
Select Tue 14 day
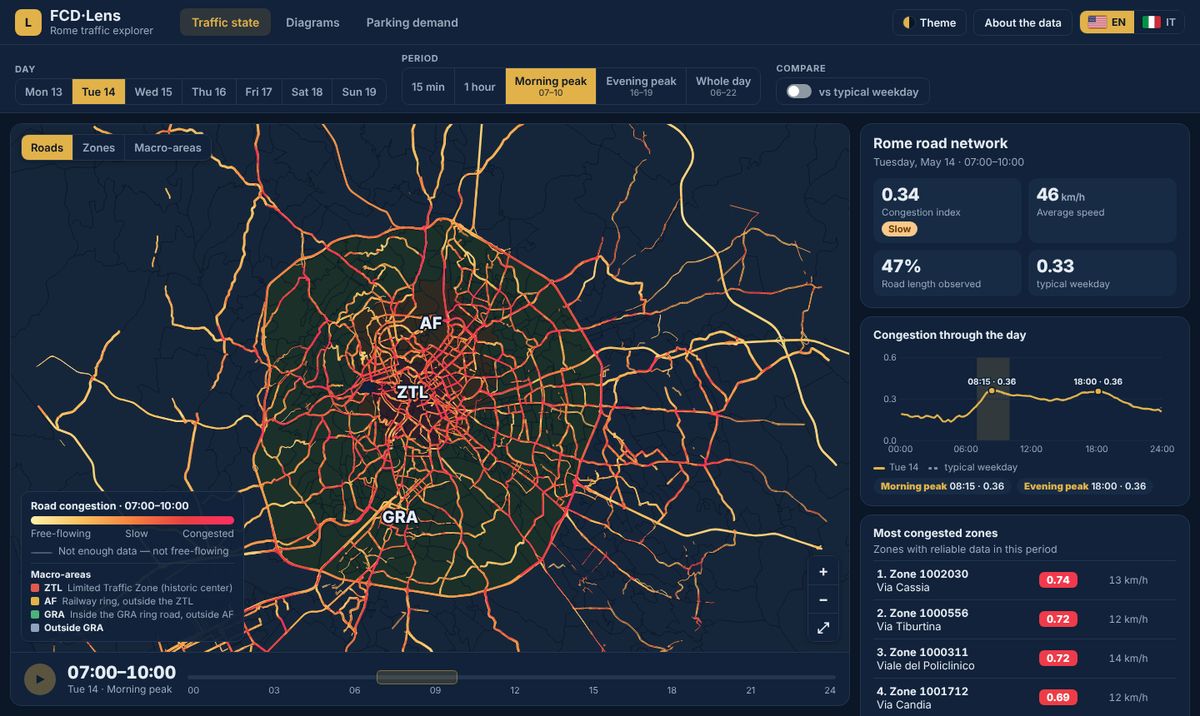click(98, 92)
